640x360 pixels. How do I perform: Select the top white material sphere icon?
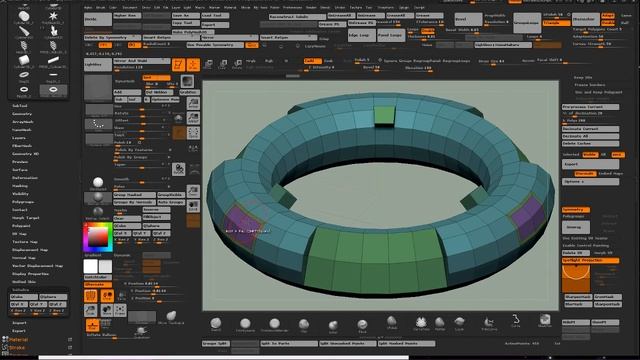(98, 182)
